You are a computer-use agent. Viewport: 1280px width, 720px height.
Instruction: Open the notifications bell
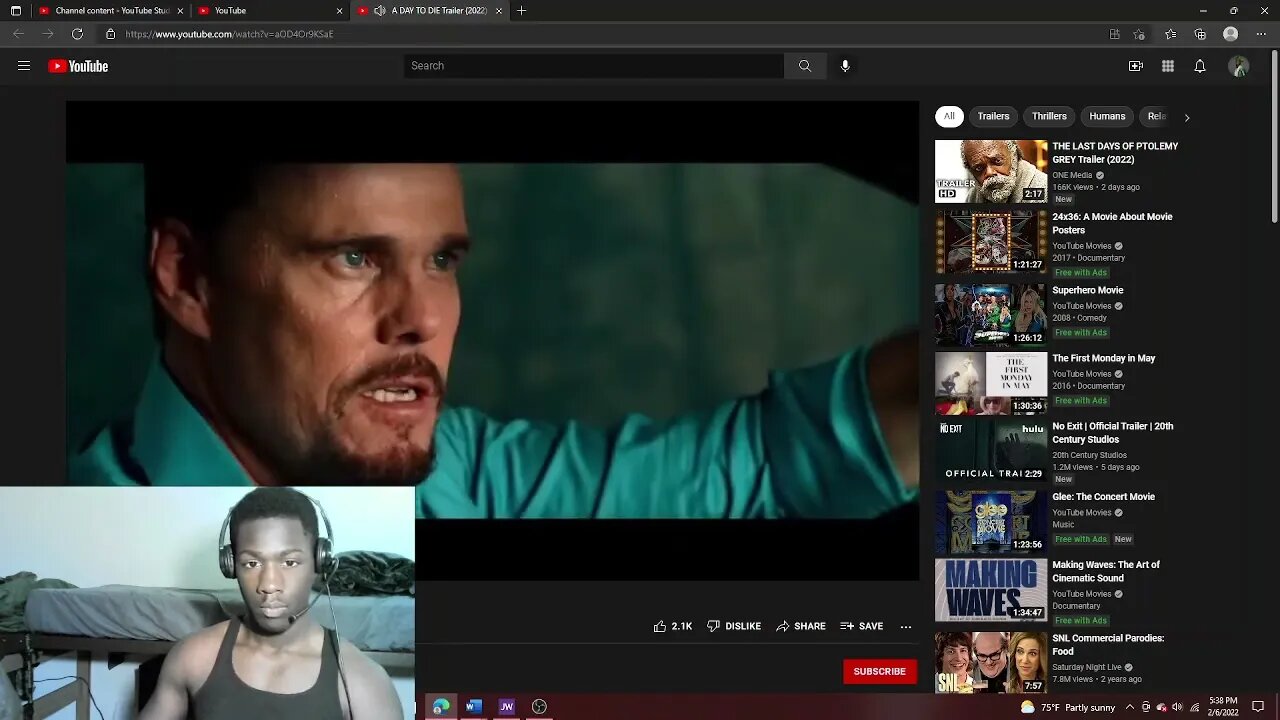tap(1200, 66)
